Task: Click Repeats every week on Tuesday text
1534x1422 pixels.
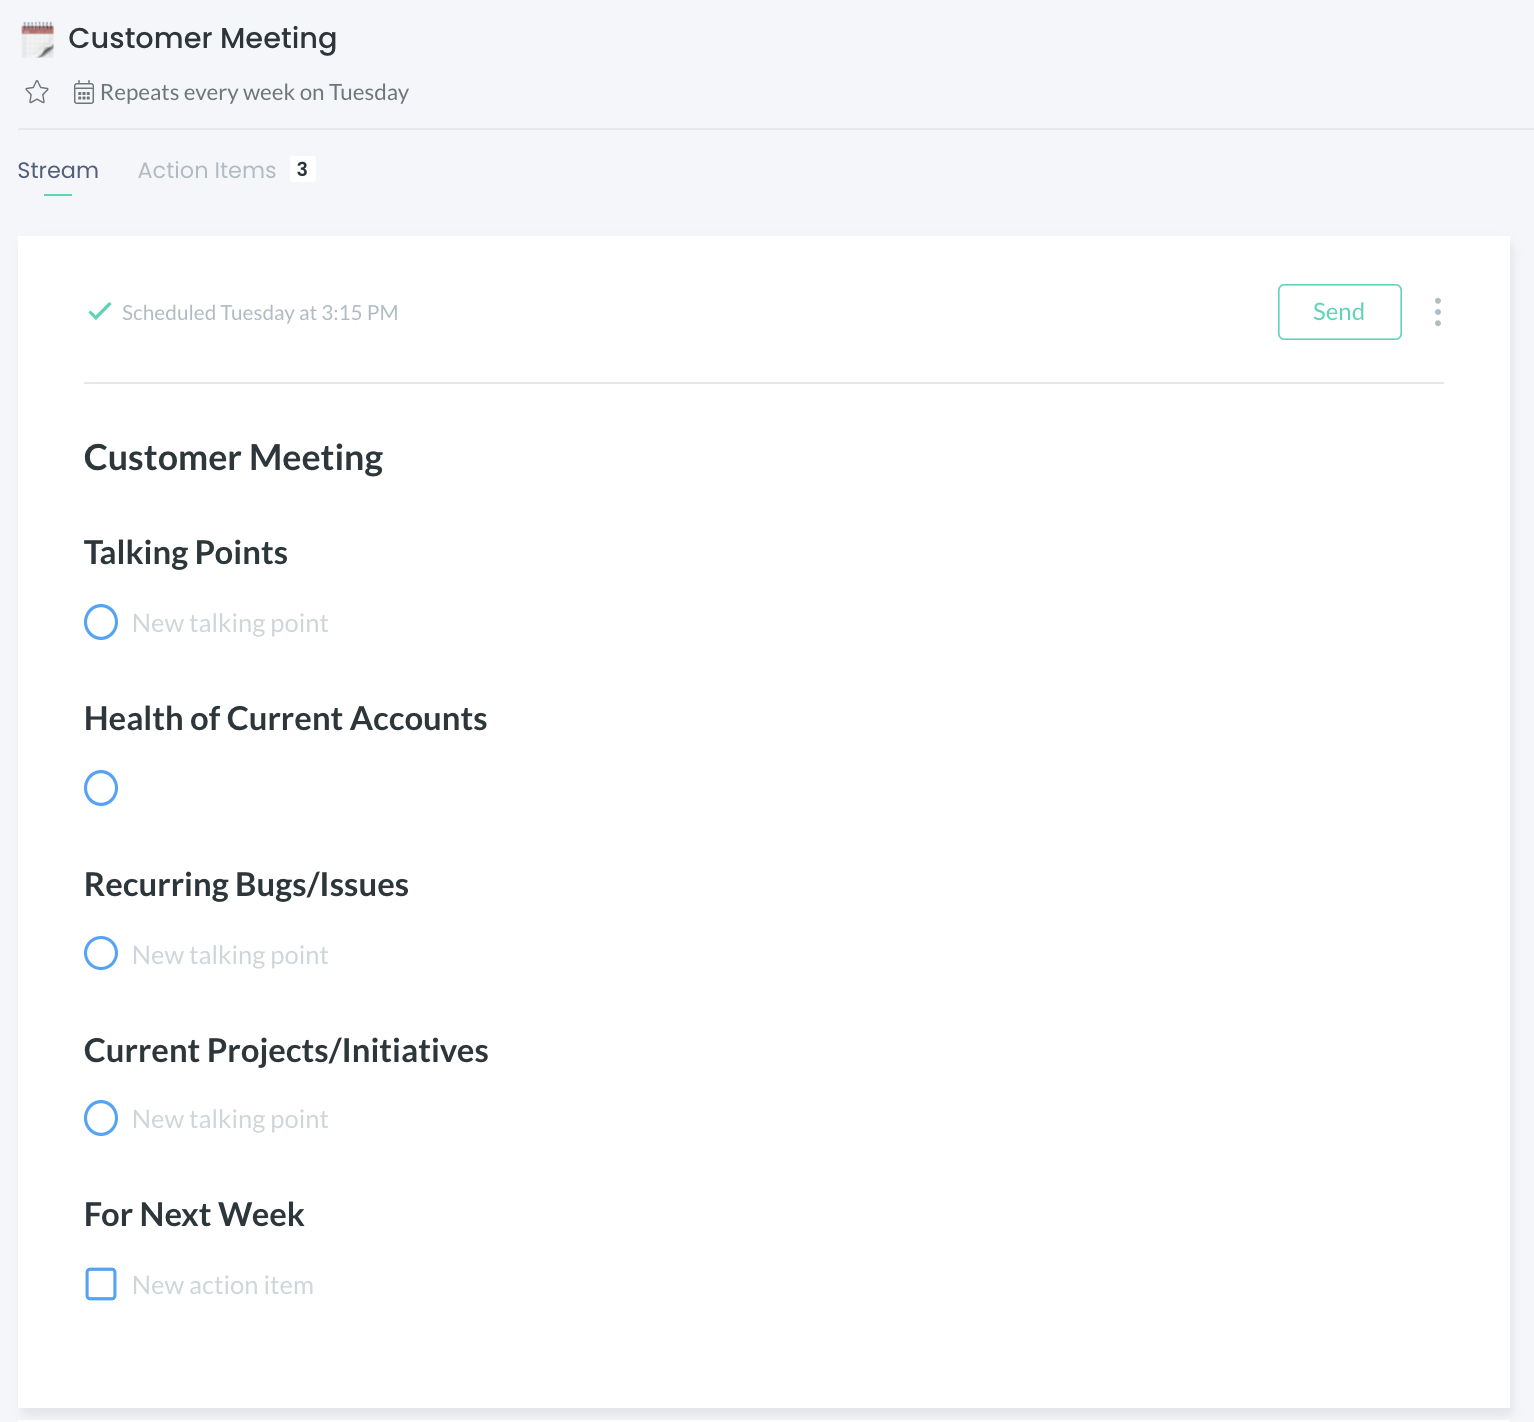Action: [254, 93]
